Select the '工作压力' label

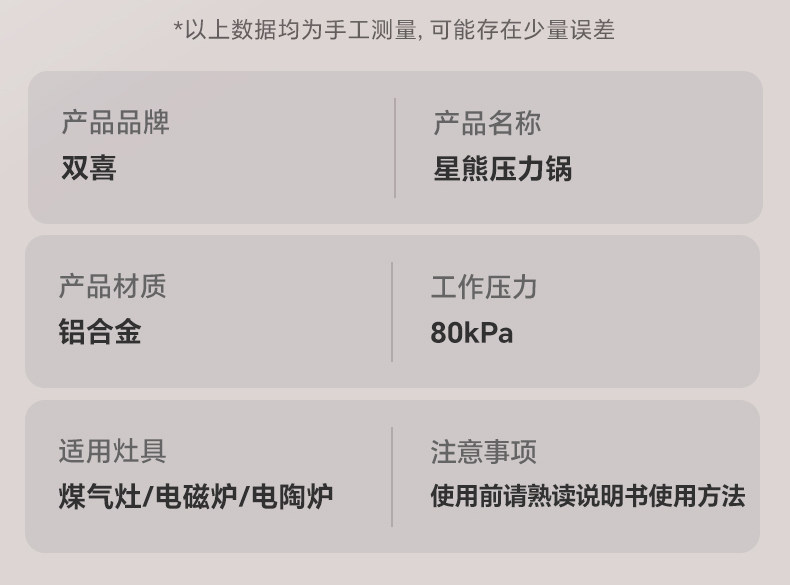tap(484, 287)
